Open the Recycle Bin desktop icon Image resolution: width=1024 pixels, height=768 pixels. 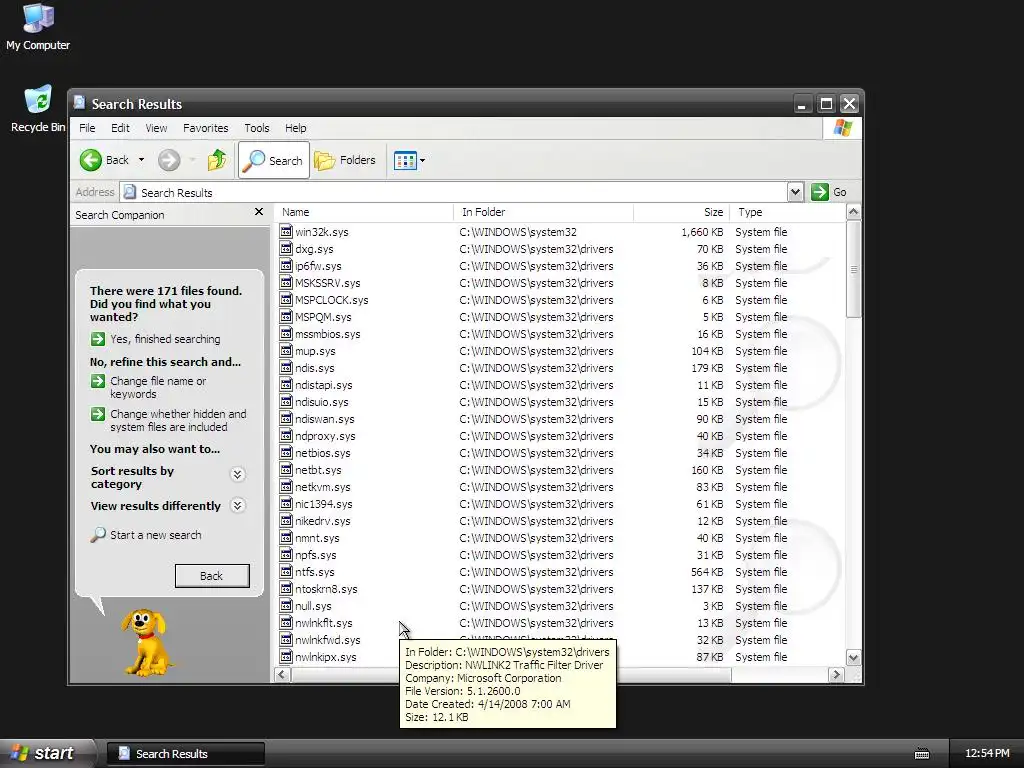[x=38, y=109]
